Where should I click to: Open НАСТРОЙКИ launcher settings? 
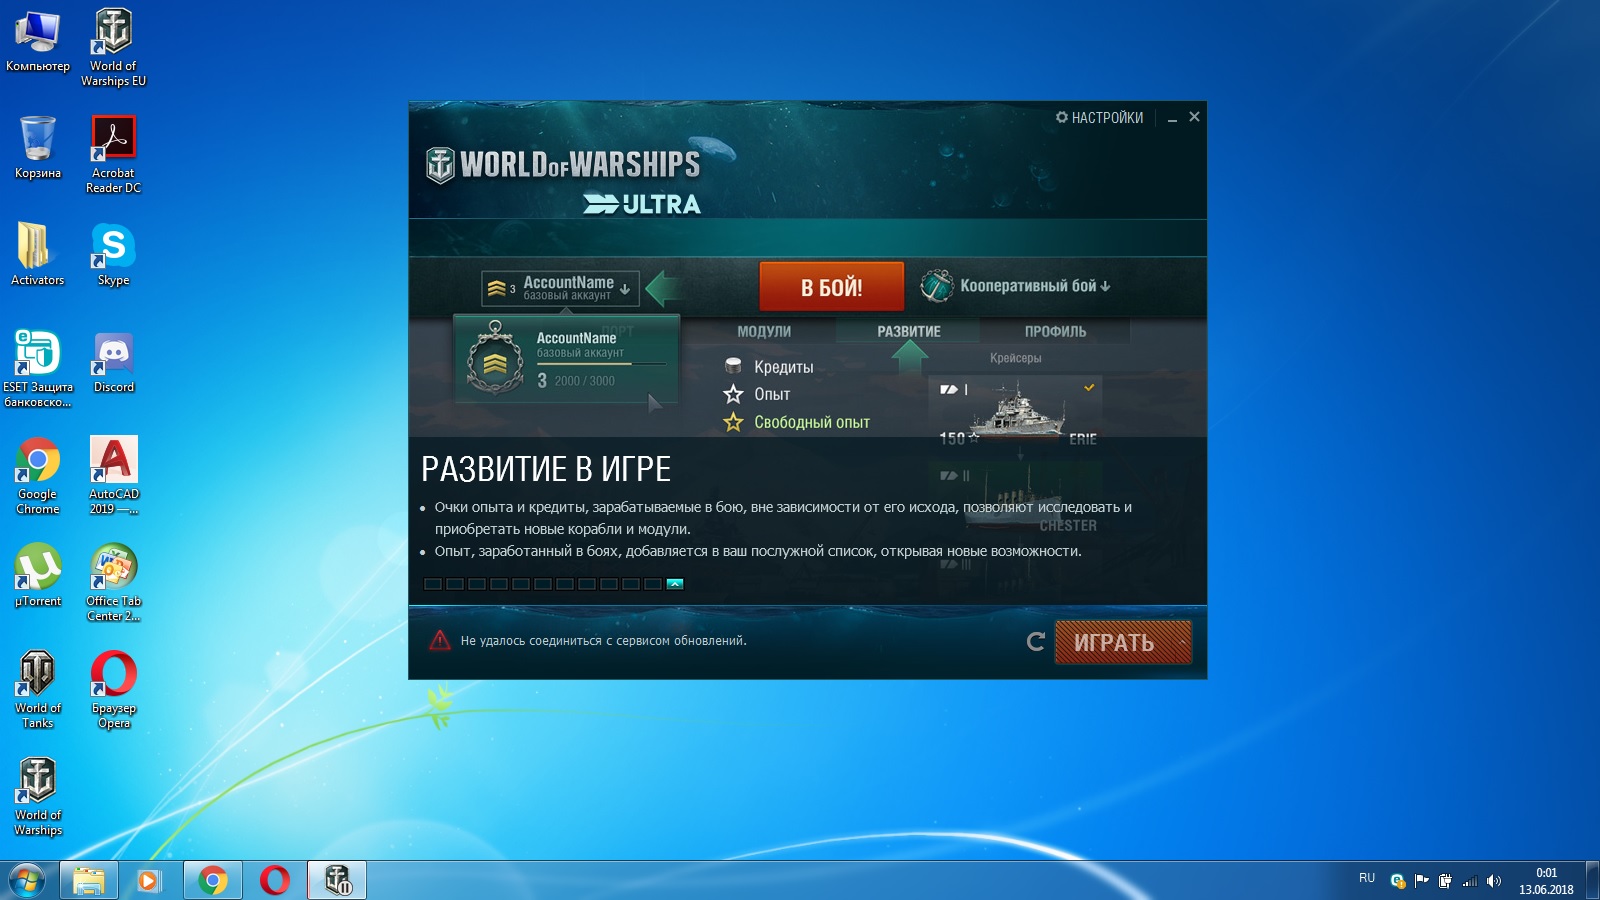coord(1100,118)
